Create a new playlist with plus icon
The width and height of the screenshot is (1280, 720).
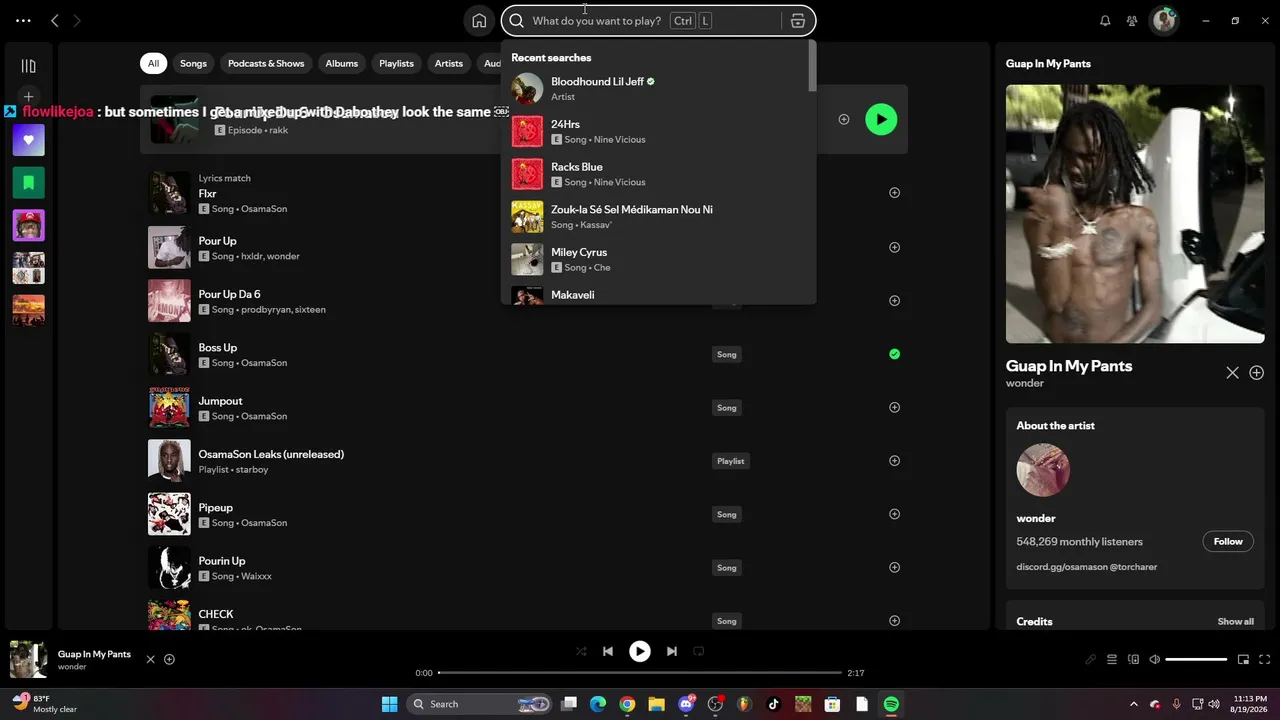tap(28, 97)
